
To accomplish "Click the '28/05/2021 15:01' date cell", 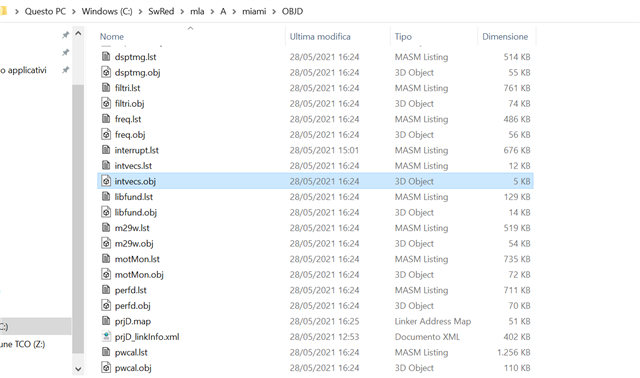I will pyautogui.click(x=324, y=150).
